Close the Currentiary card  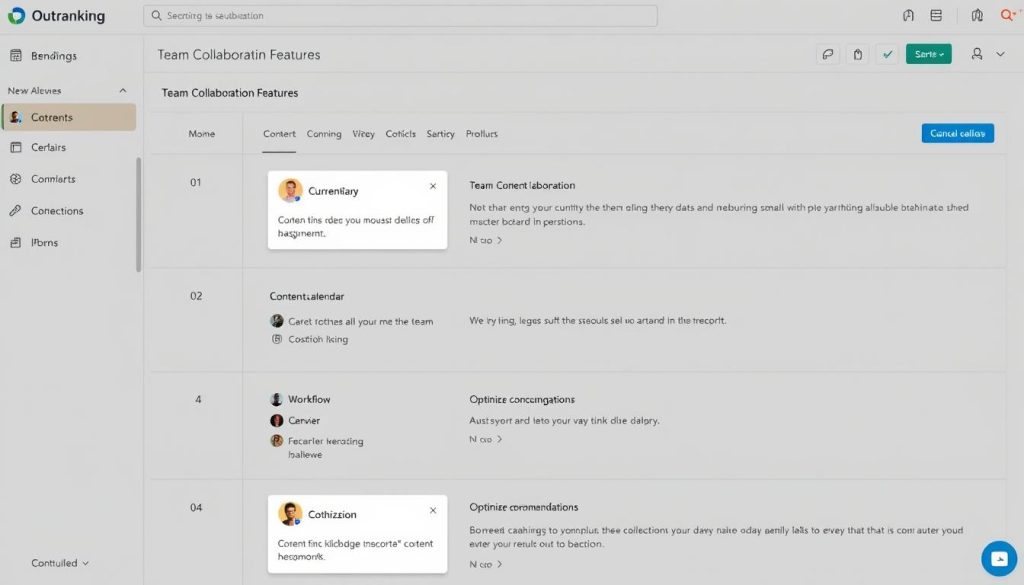(x=433, y=186)
